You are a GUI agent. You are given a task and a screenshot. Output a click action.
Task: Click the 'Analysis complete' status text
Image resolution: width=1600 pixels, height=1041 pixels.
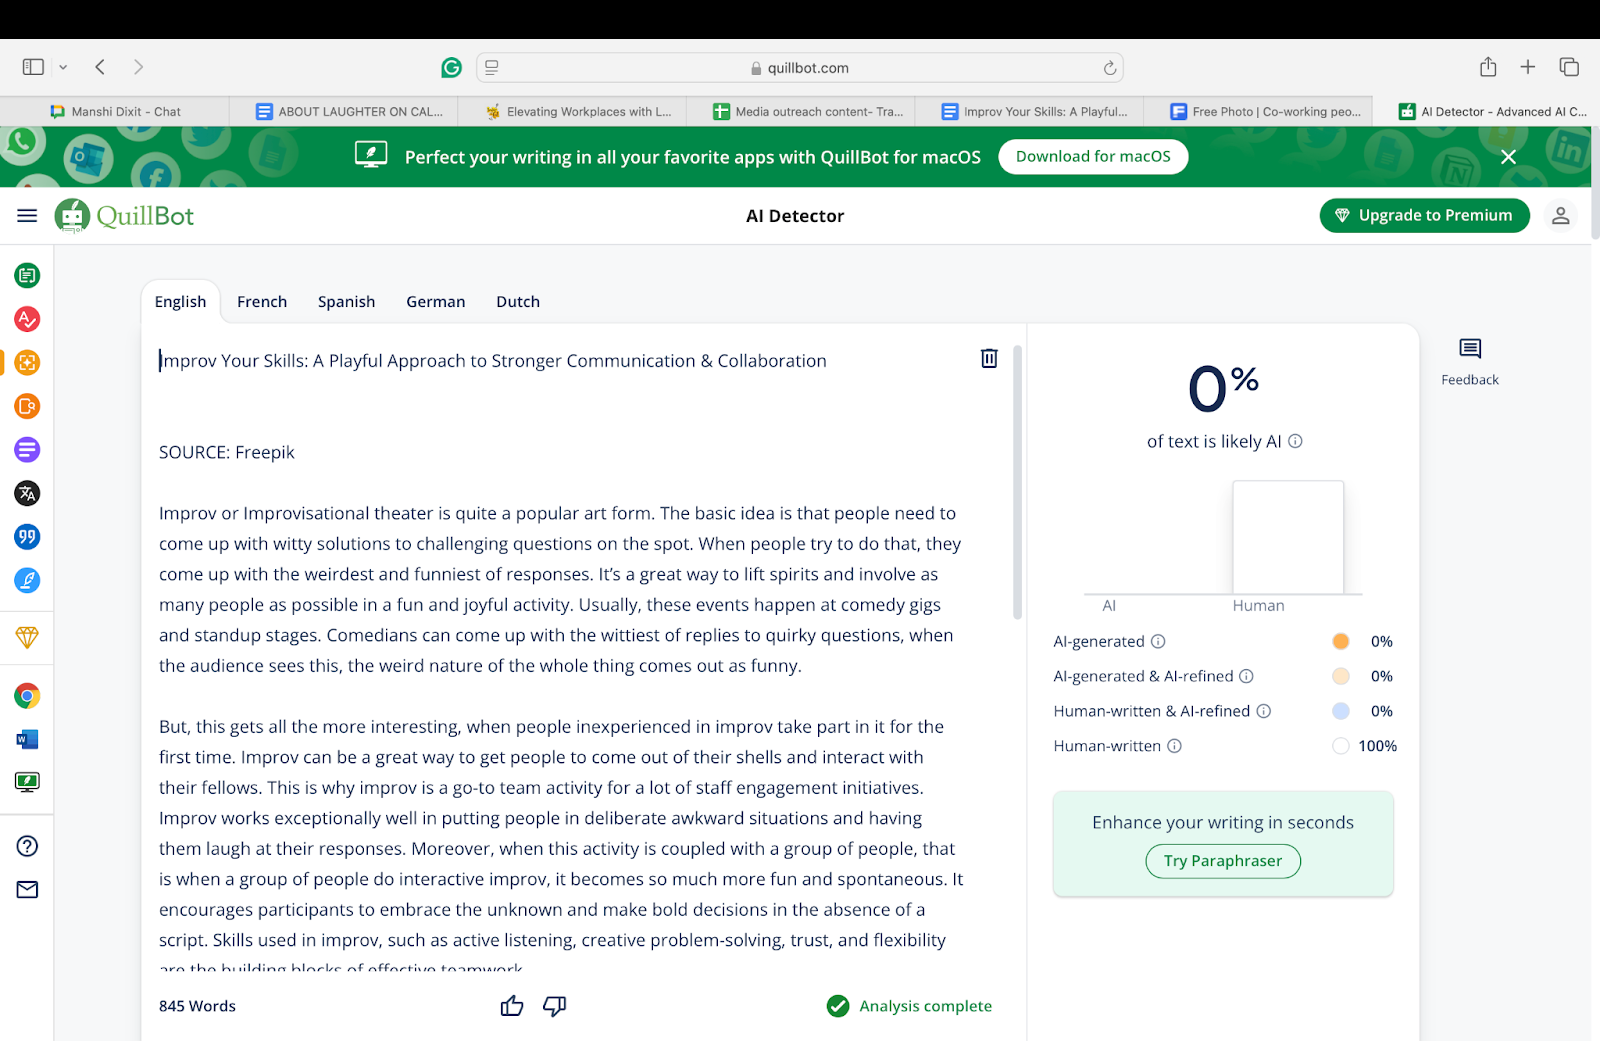tap(926, 1006)
